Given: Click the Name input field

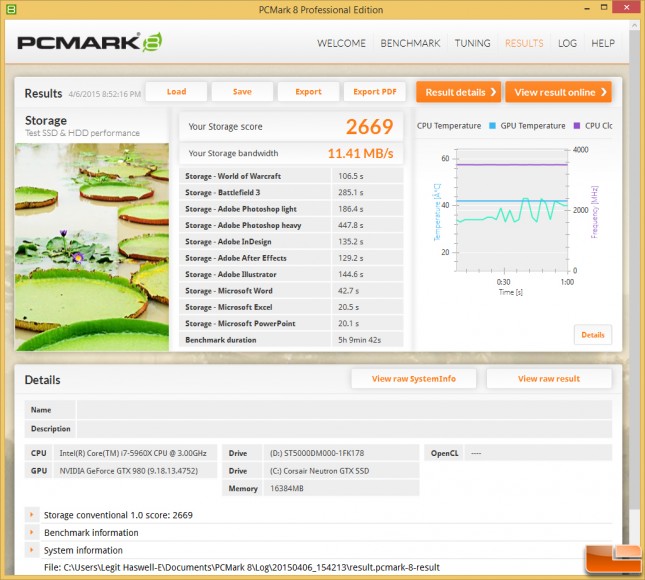Looking at the screenshot, I should (344, 410).
